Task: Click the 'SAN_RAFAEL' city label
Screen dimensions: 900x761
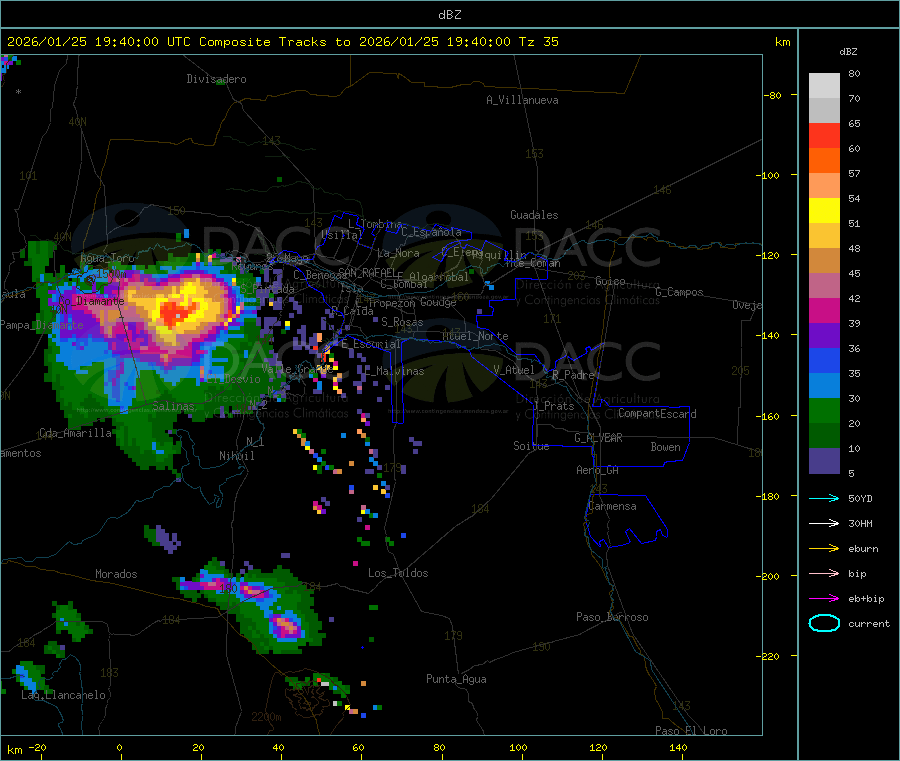Action: 367,272
